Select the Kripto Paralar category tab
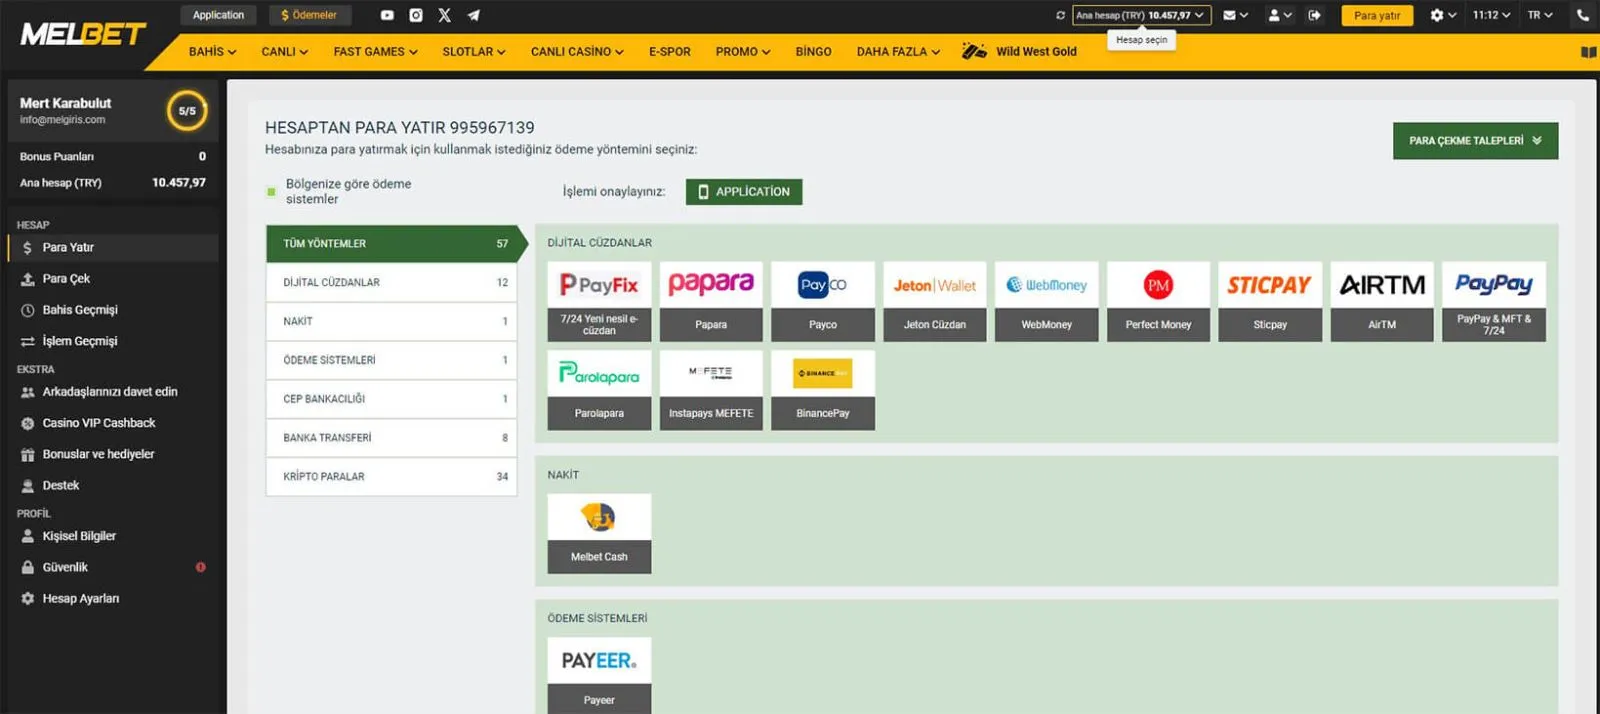The height and width of the screenshot is (714, 1600). (x=391, y=477)
